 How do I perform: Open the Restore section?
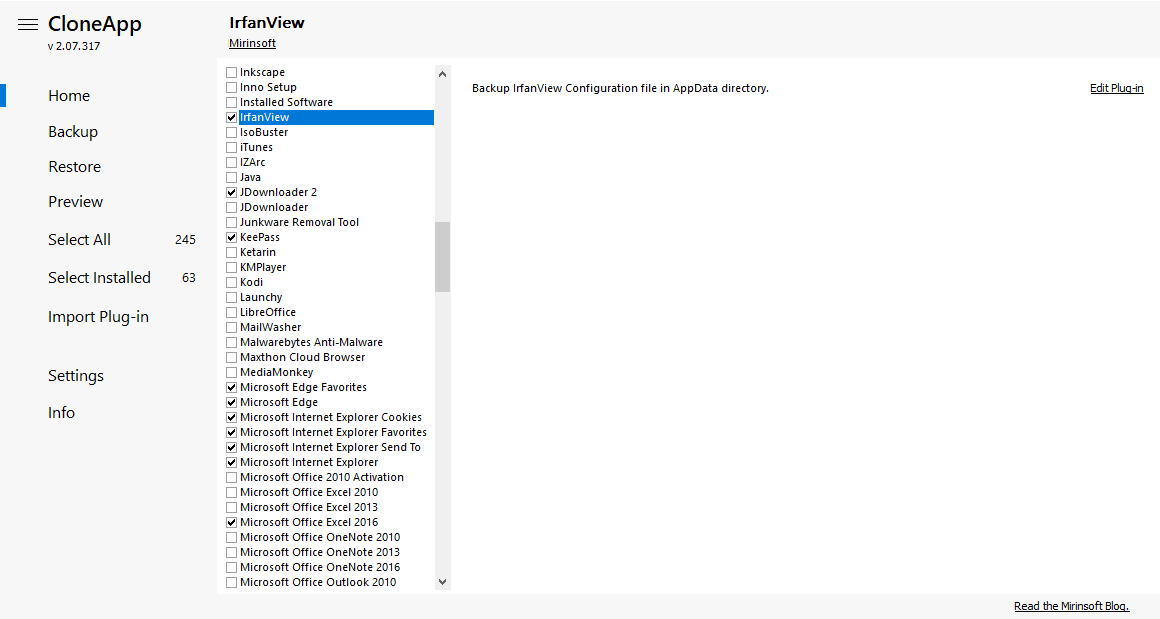pos(74,166)
